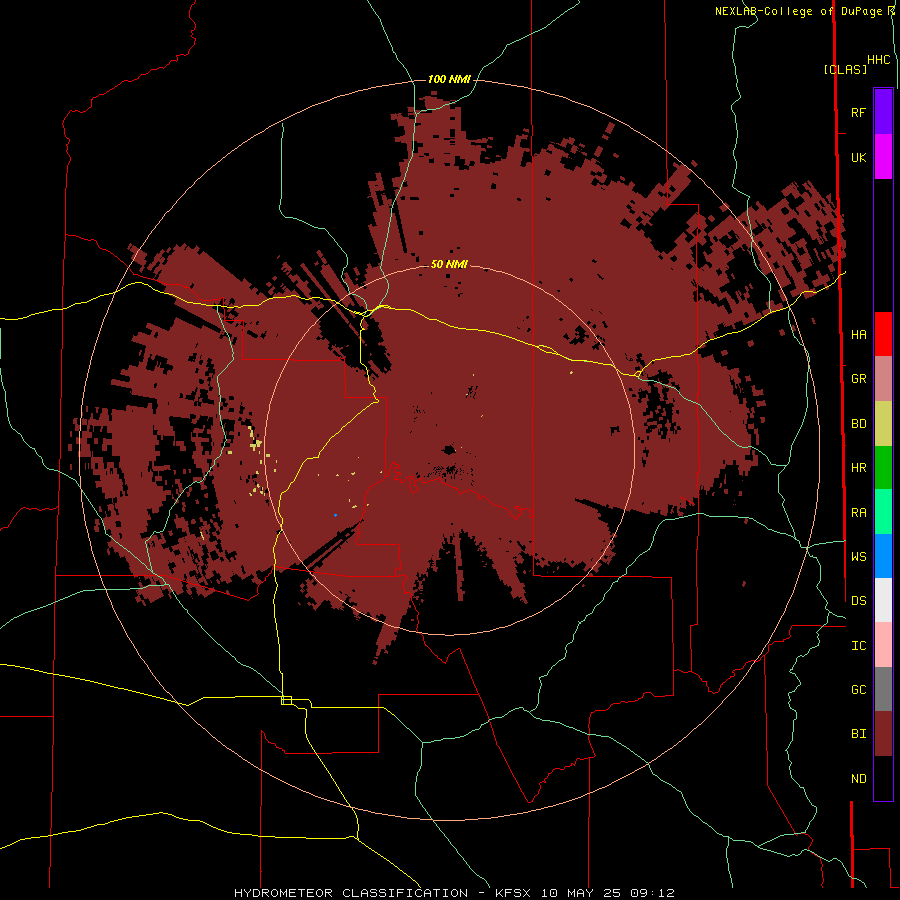Screen dimensions: 900x900
Task: Click the HA red legend swatch
Action: 883,334
